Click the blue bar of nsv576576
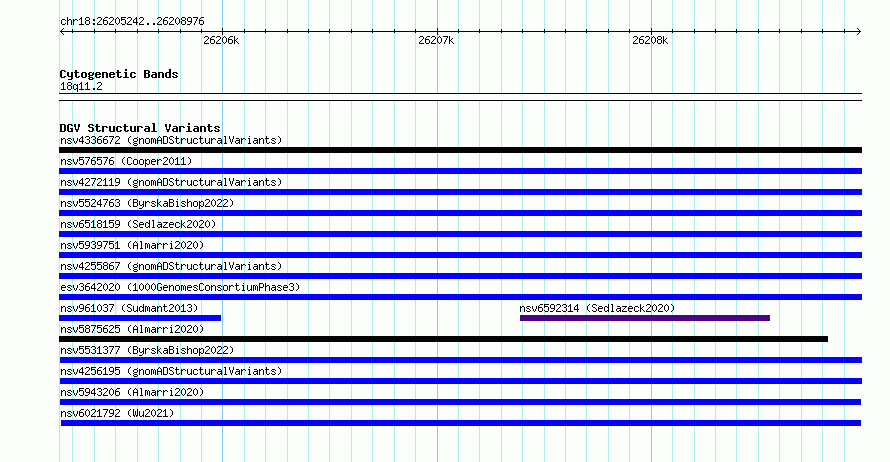 click(x=460, y=171)
